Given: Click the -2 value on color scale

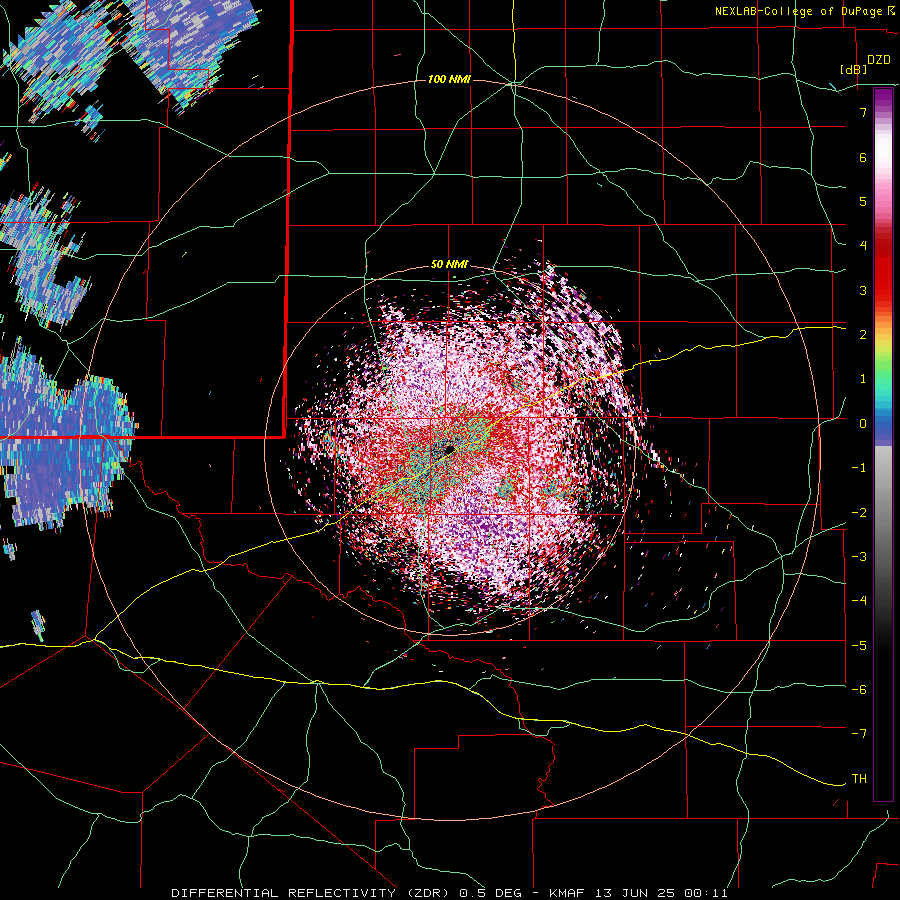Looking at the screenshot, I should tap(859, 513).
